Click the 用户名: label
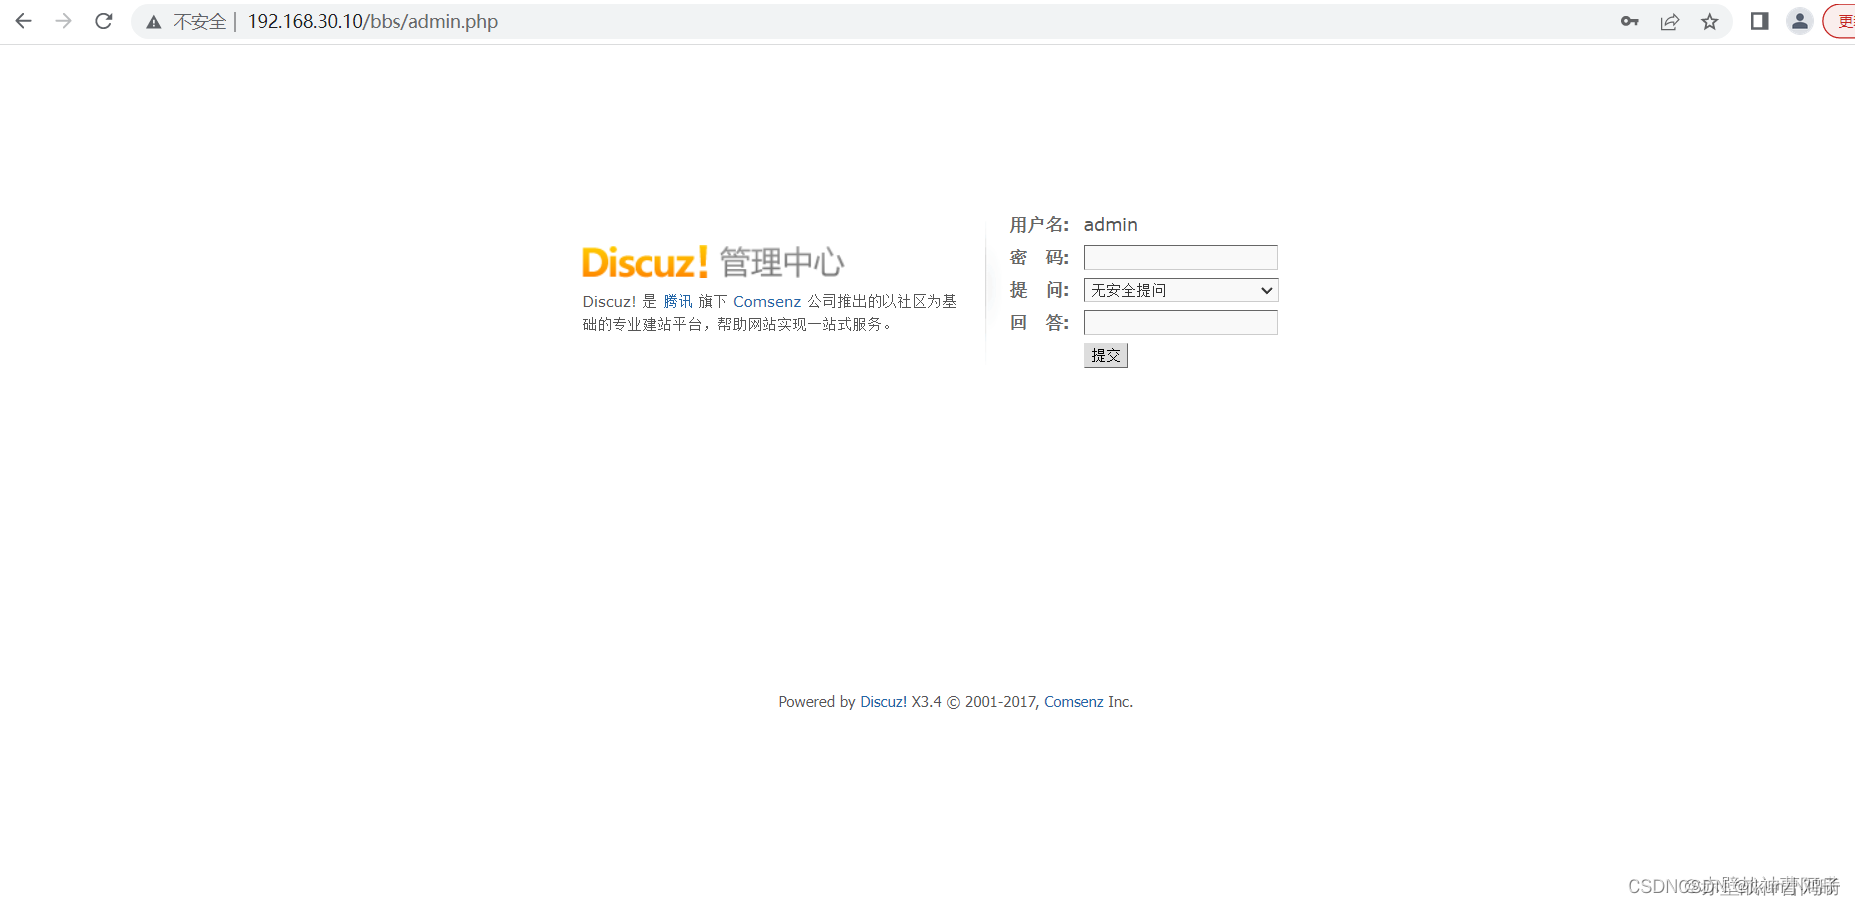 click(x=1039, y=225)
